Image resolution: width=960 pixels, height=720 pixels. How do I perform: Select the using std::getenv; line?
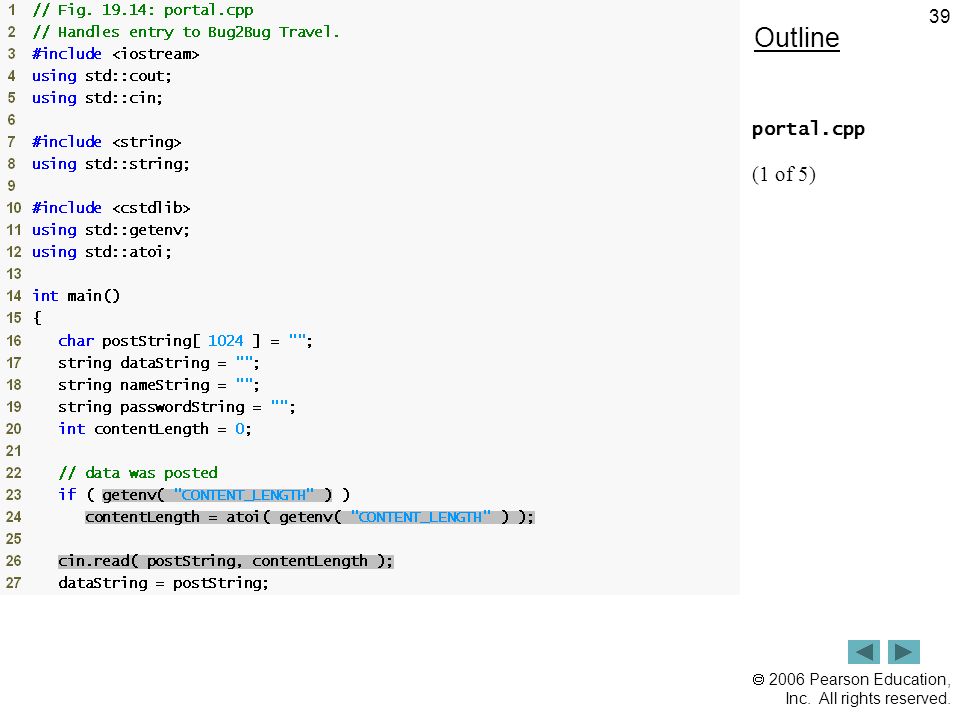coord(111,230)
